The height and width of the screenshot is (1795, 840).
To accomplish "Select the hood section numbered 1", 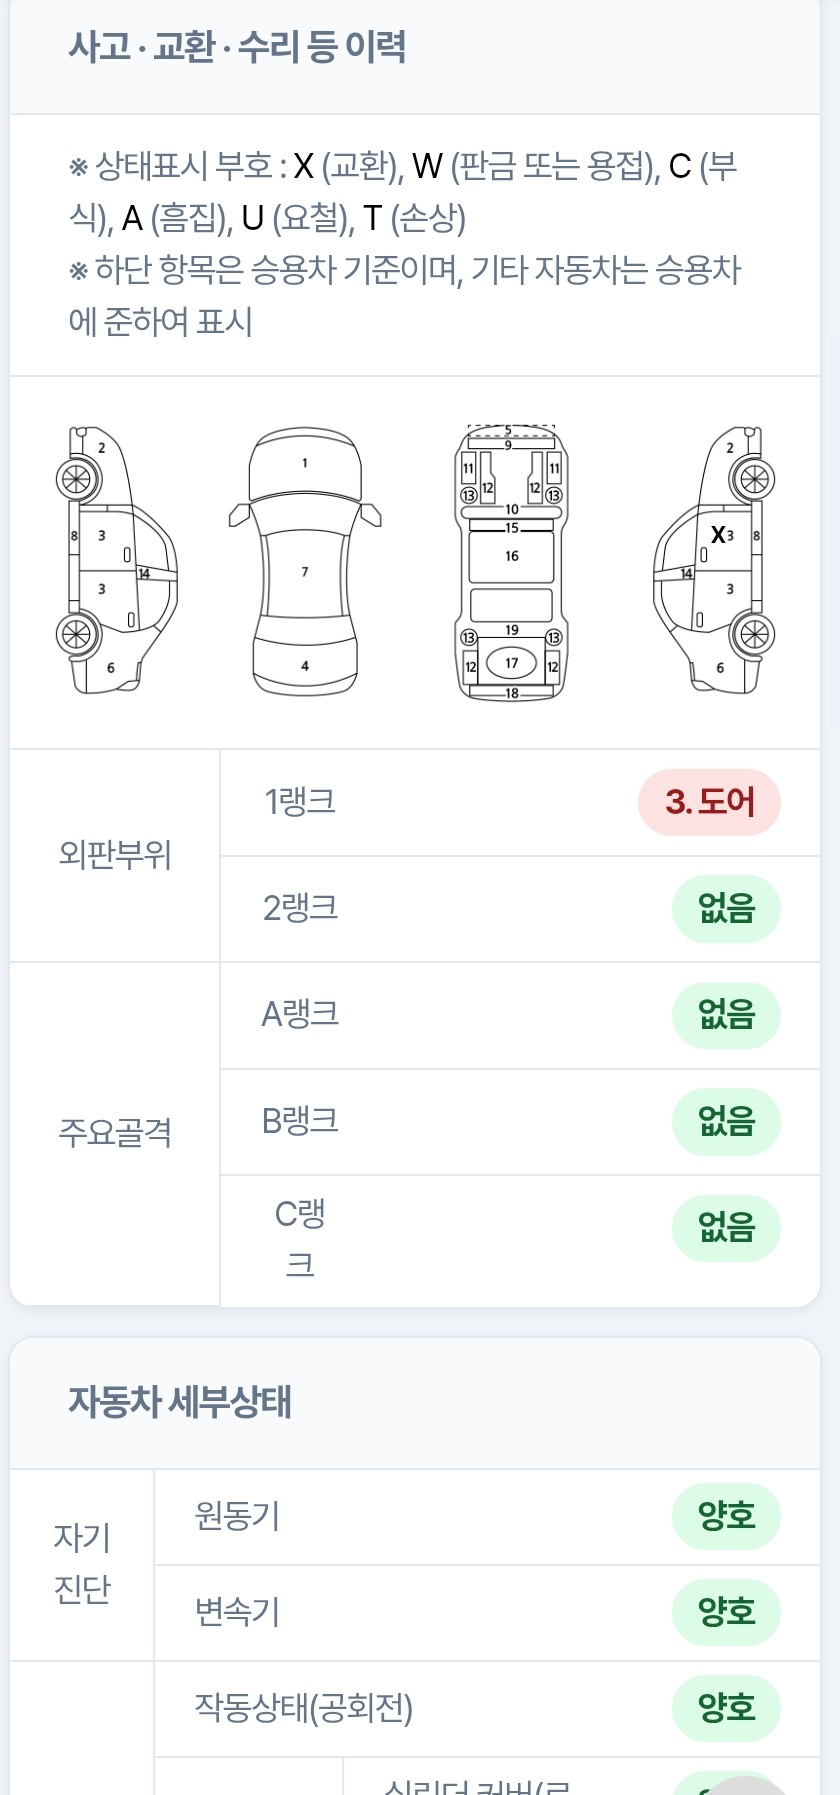I will (305, 463).
